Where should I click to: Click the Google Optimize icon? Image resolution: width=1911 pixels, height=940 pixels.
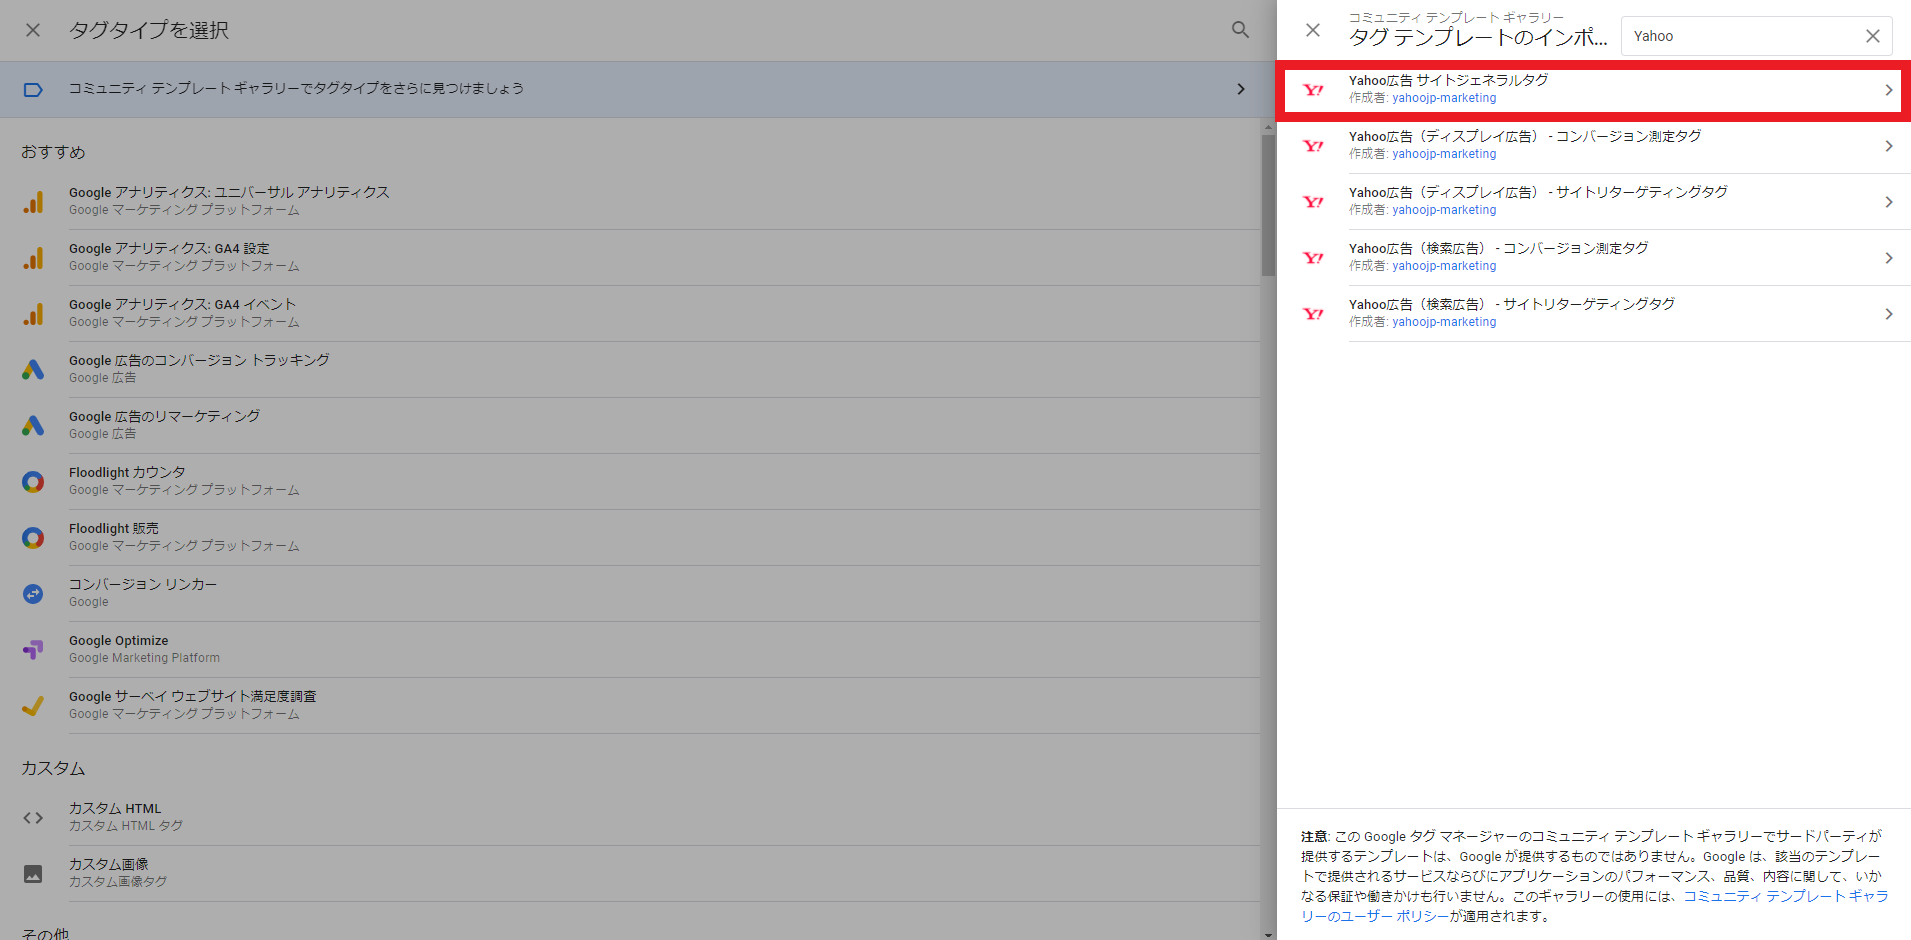point(33,650)
